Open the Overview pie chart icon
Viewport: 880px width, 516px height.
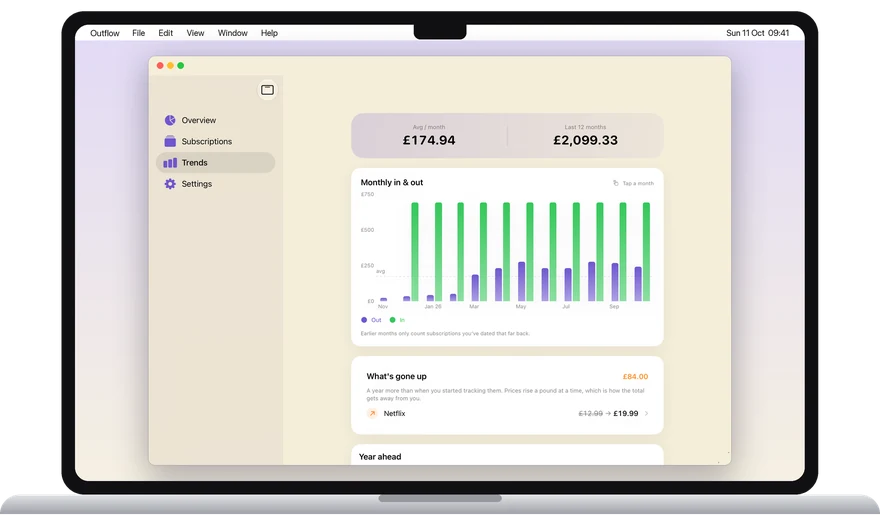pyautogui.click(x=170, y=120)
